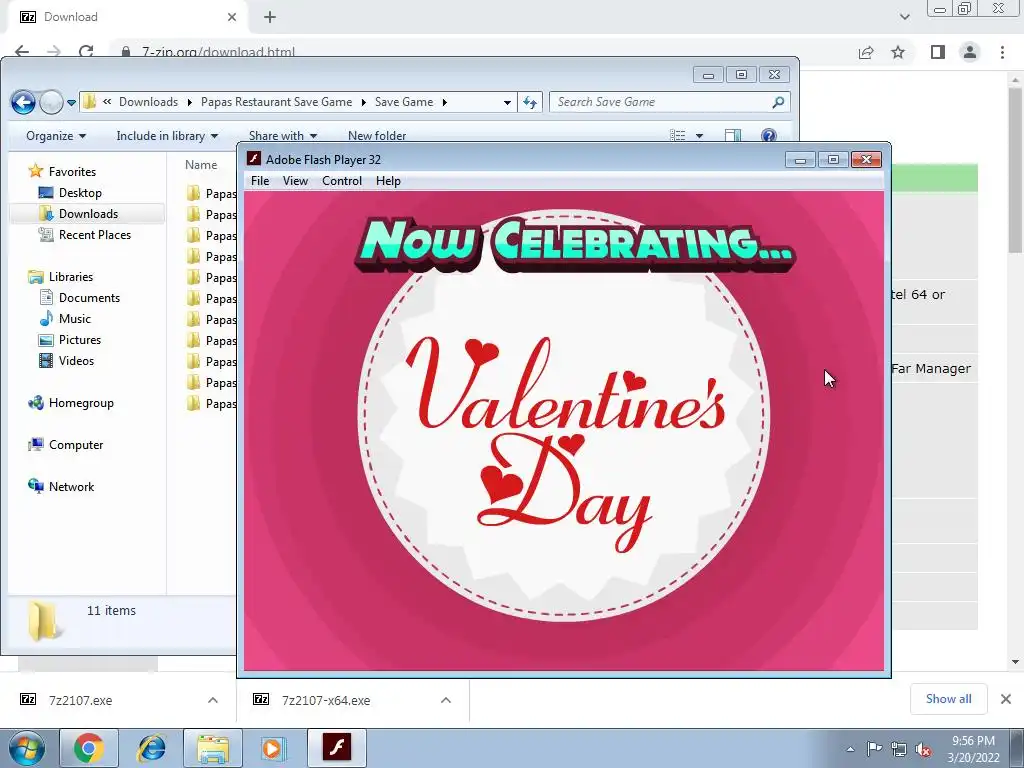
Task: Expand the arrow after Save Game breadcrumb
Action: pos(445,102)
